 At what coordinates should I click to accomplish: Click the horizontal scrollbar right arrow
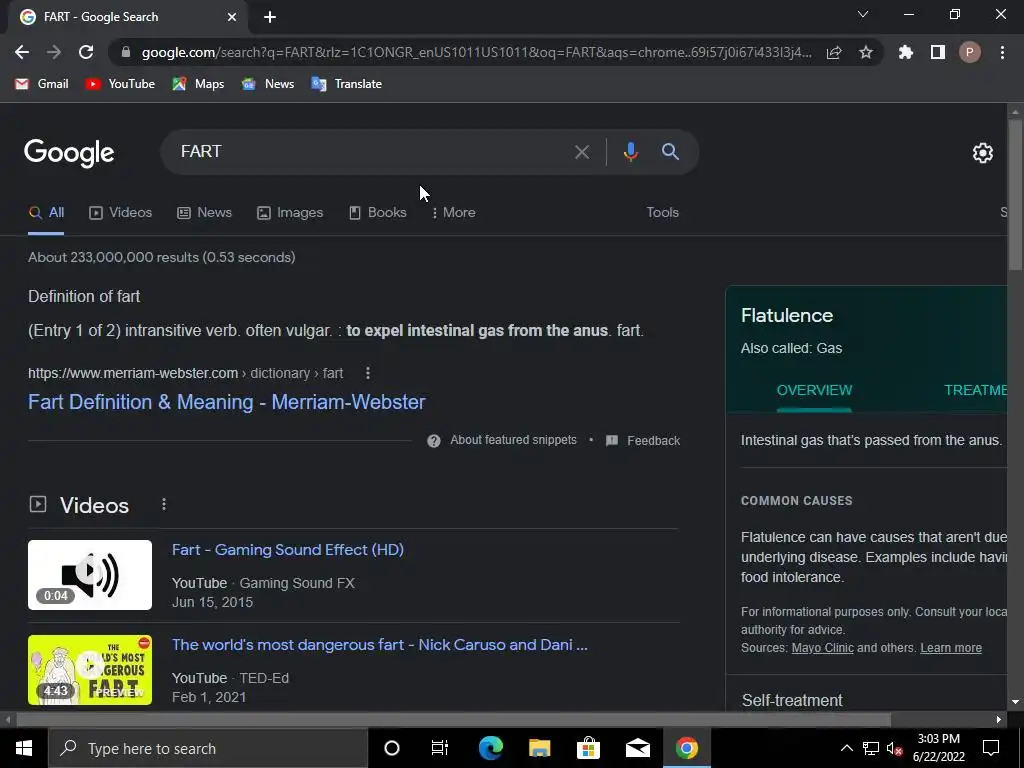(x=999, y=720)
